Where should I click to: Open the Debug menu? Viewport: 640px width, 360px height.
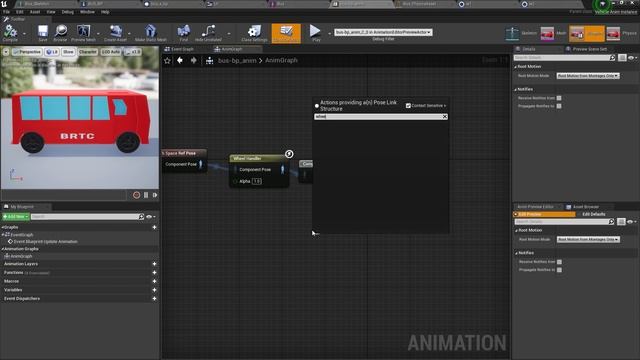67,12
